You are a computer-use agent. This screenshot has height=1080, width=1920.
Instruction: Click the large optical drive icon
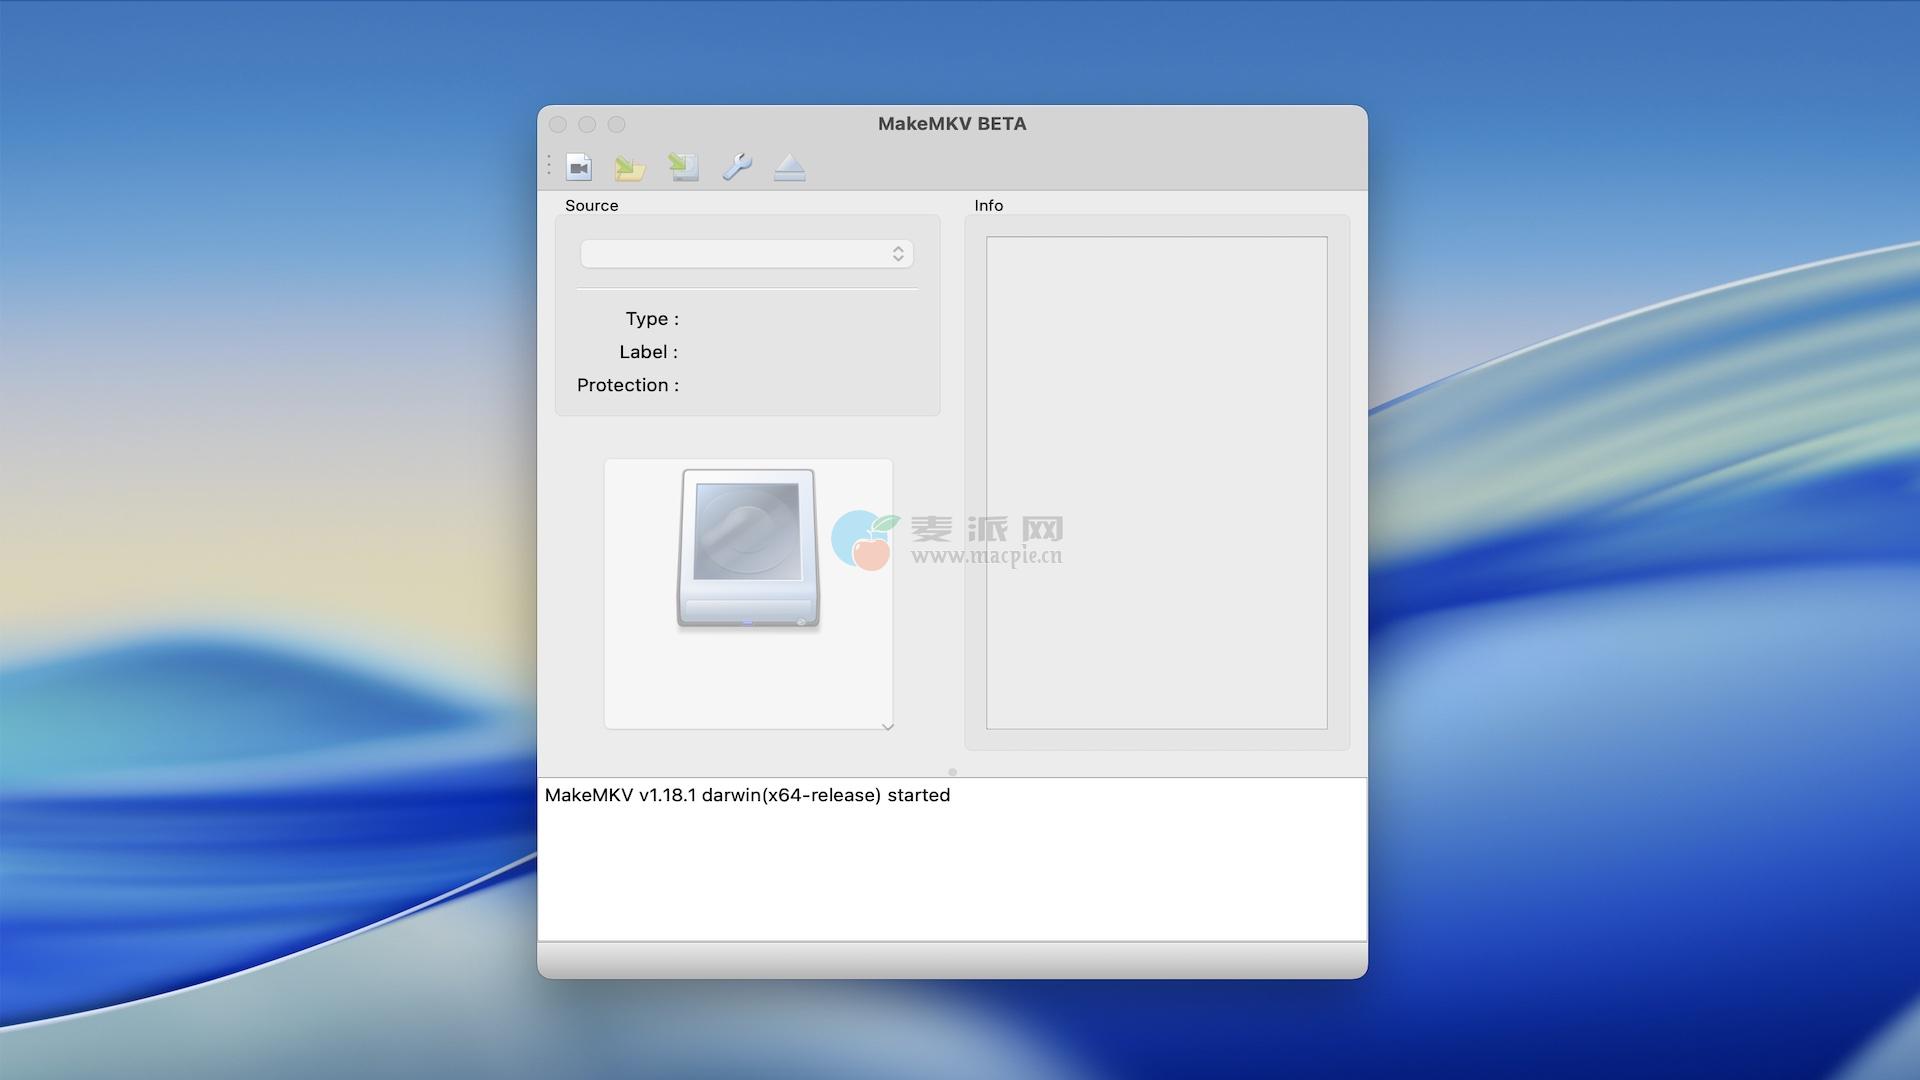[748, 548]
